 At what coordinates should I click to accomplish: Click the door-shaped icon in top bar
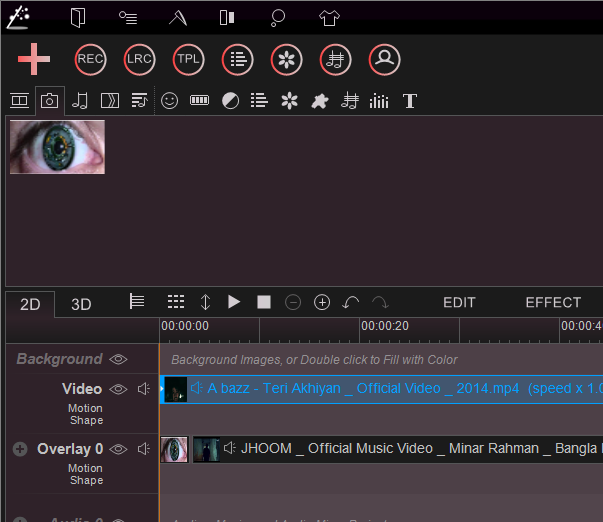coord(78,18)
